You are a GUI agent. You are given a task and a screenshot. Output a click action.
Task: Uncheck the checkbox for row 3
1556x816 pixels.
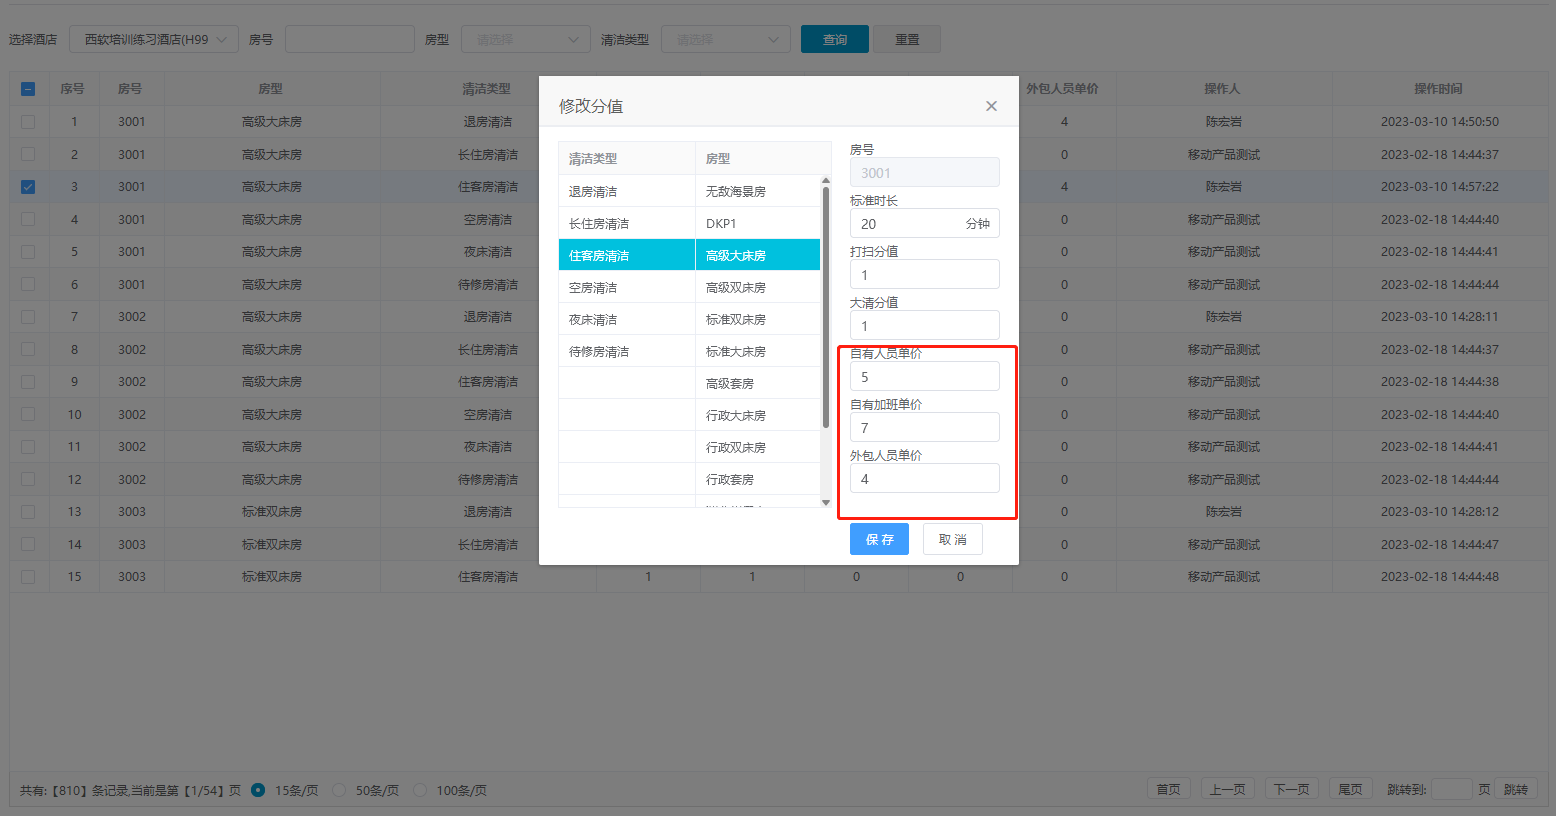[28, 187]
